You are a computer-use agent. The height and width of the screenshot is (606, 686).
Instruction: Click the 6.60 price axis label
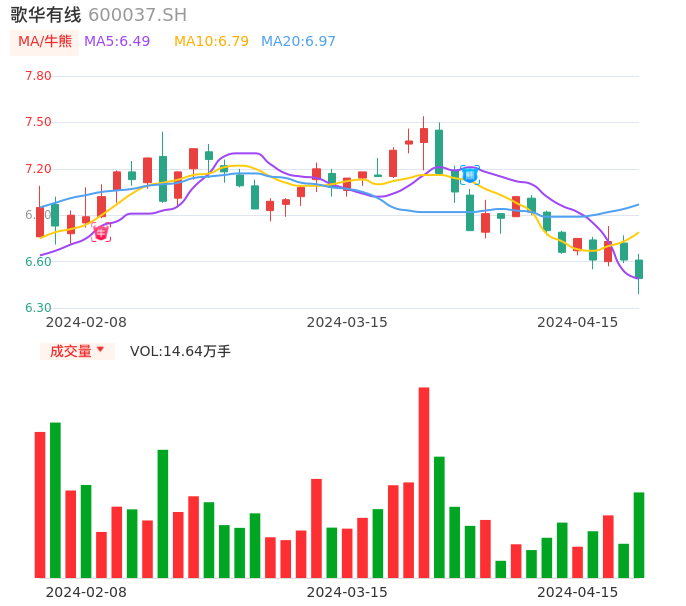(x=38, y=262)
